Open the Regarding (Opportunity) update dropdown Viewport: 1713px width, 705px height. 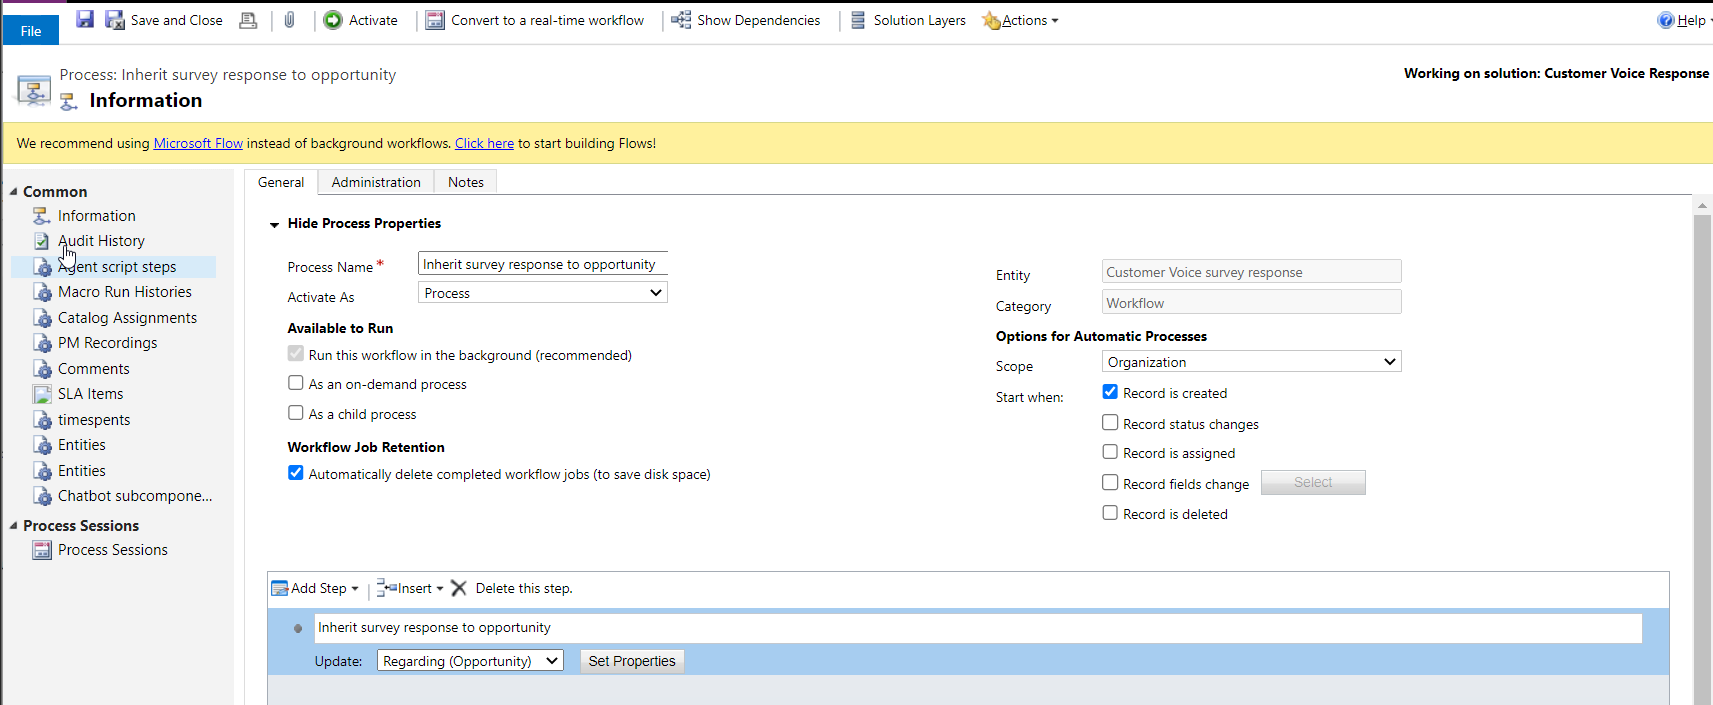(470, 661)
